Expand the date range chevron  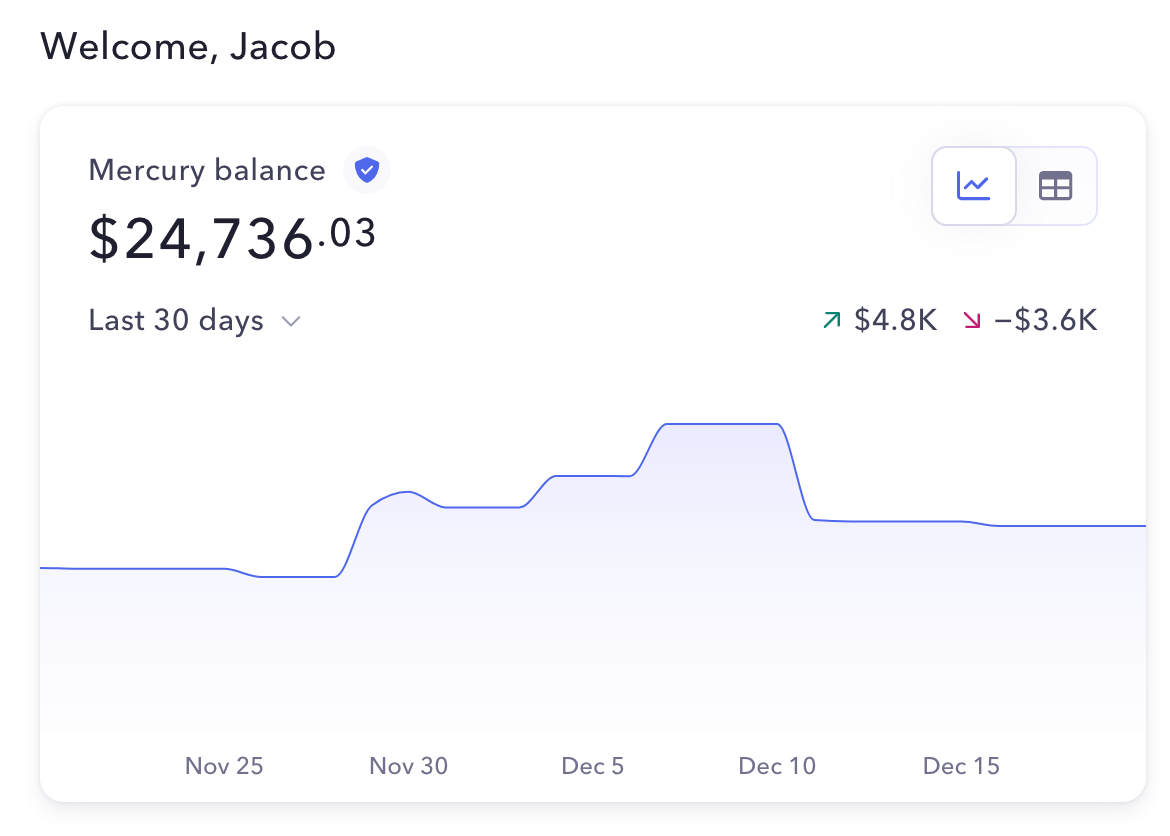(x=290, y=321)
